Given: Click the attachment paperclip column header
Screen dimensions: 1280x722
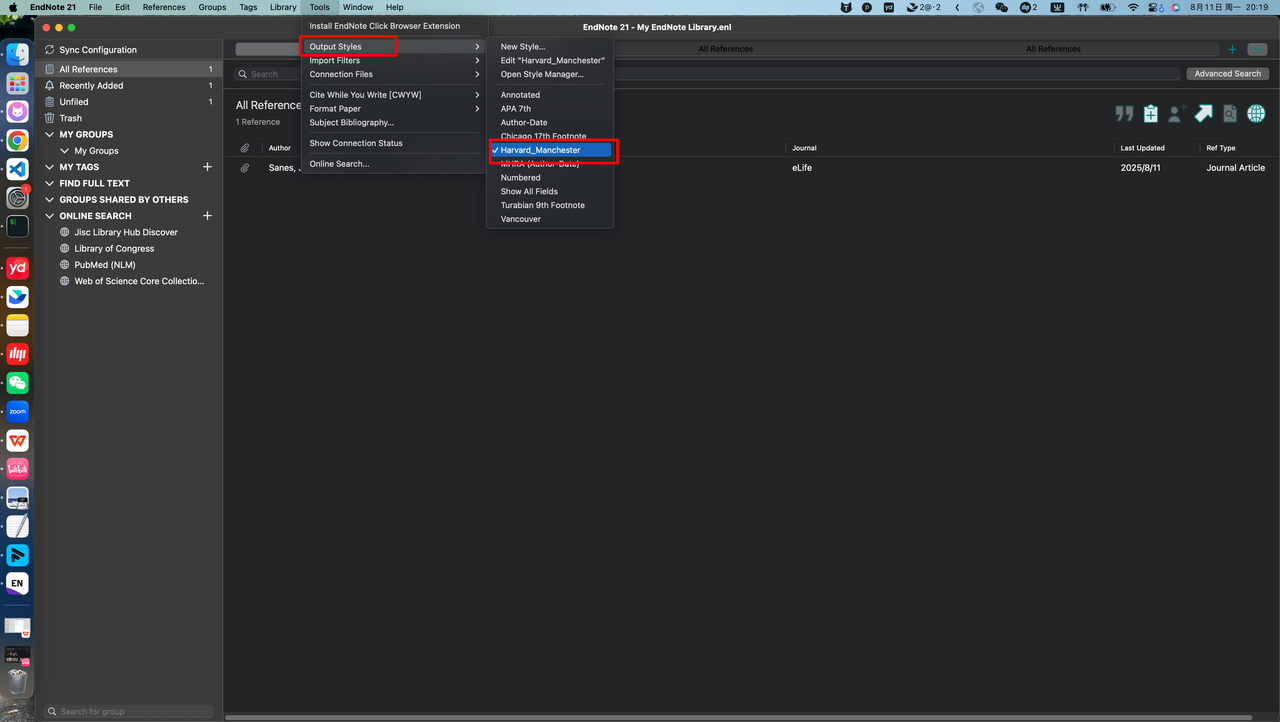Looking at the screenshot, I should click(x=245, y=148).
